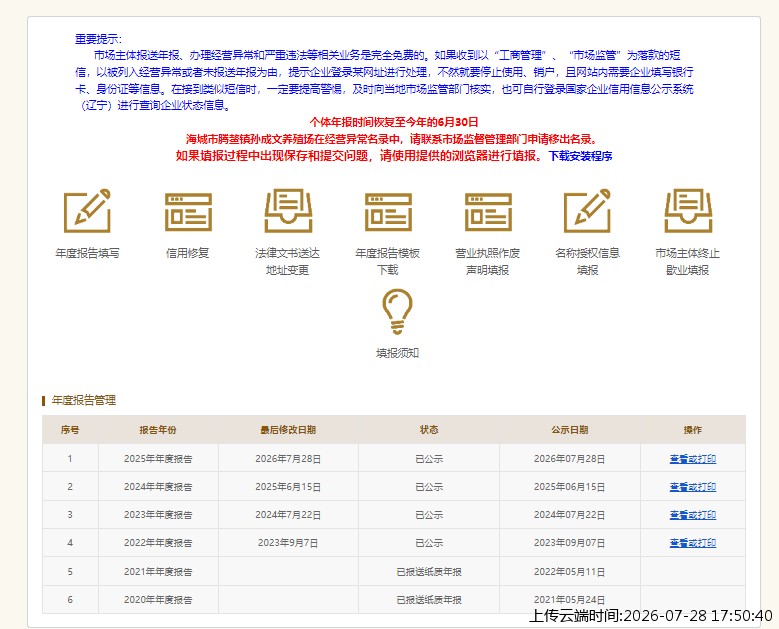Image resolution: width=779 pixels, height=629 pixels.
Task: Click the 报告年份 column header
Action: pos(158,430)
